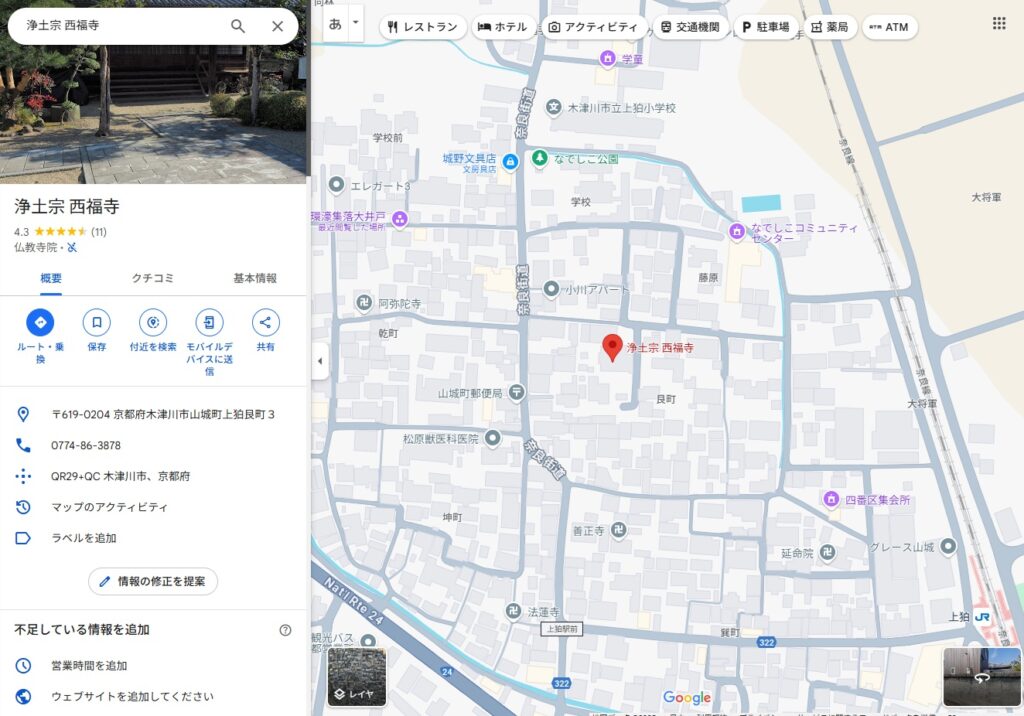This screenshot has width=1024, height=716.
Task: Click the phone number 0774-86-3878
Action: click(86, 446)
